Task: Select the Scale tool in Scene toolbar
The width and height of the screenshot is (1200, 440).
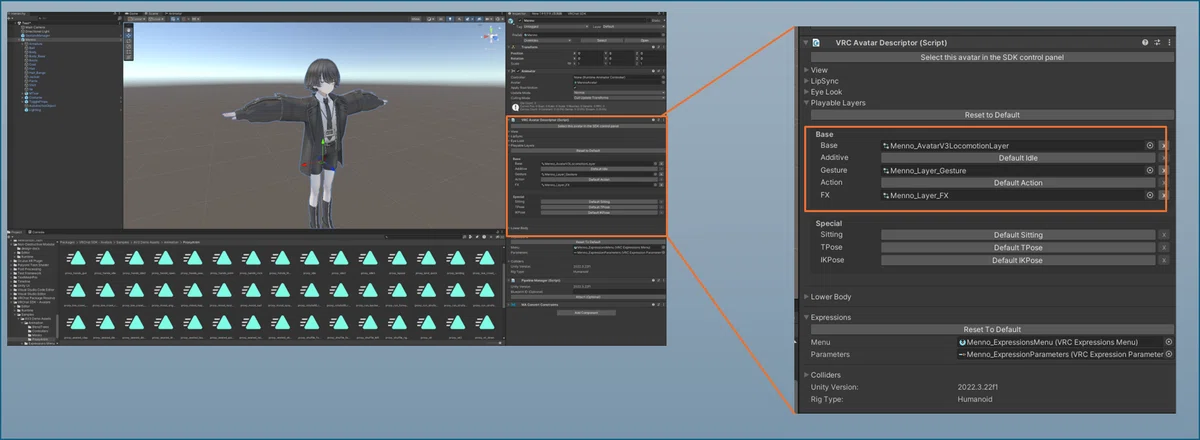Action: (x=129, y=45)
